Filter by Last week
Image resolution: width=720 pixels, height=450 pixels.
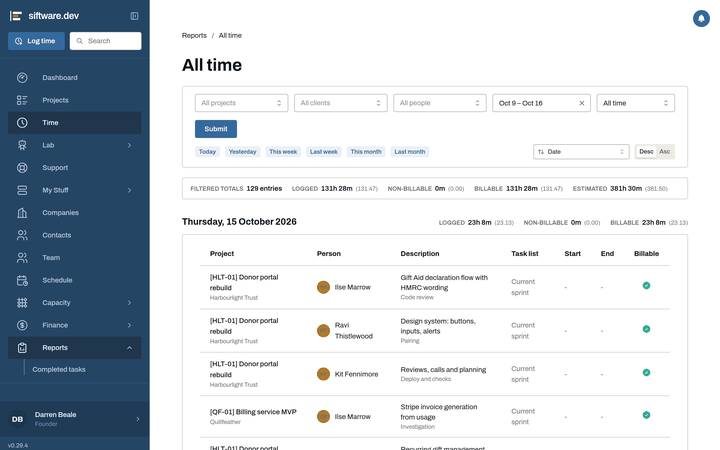[324, 152]
